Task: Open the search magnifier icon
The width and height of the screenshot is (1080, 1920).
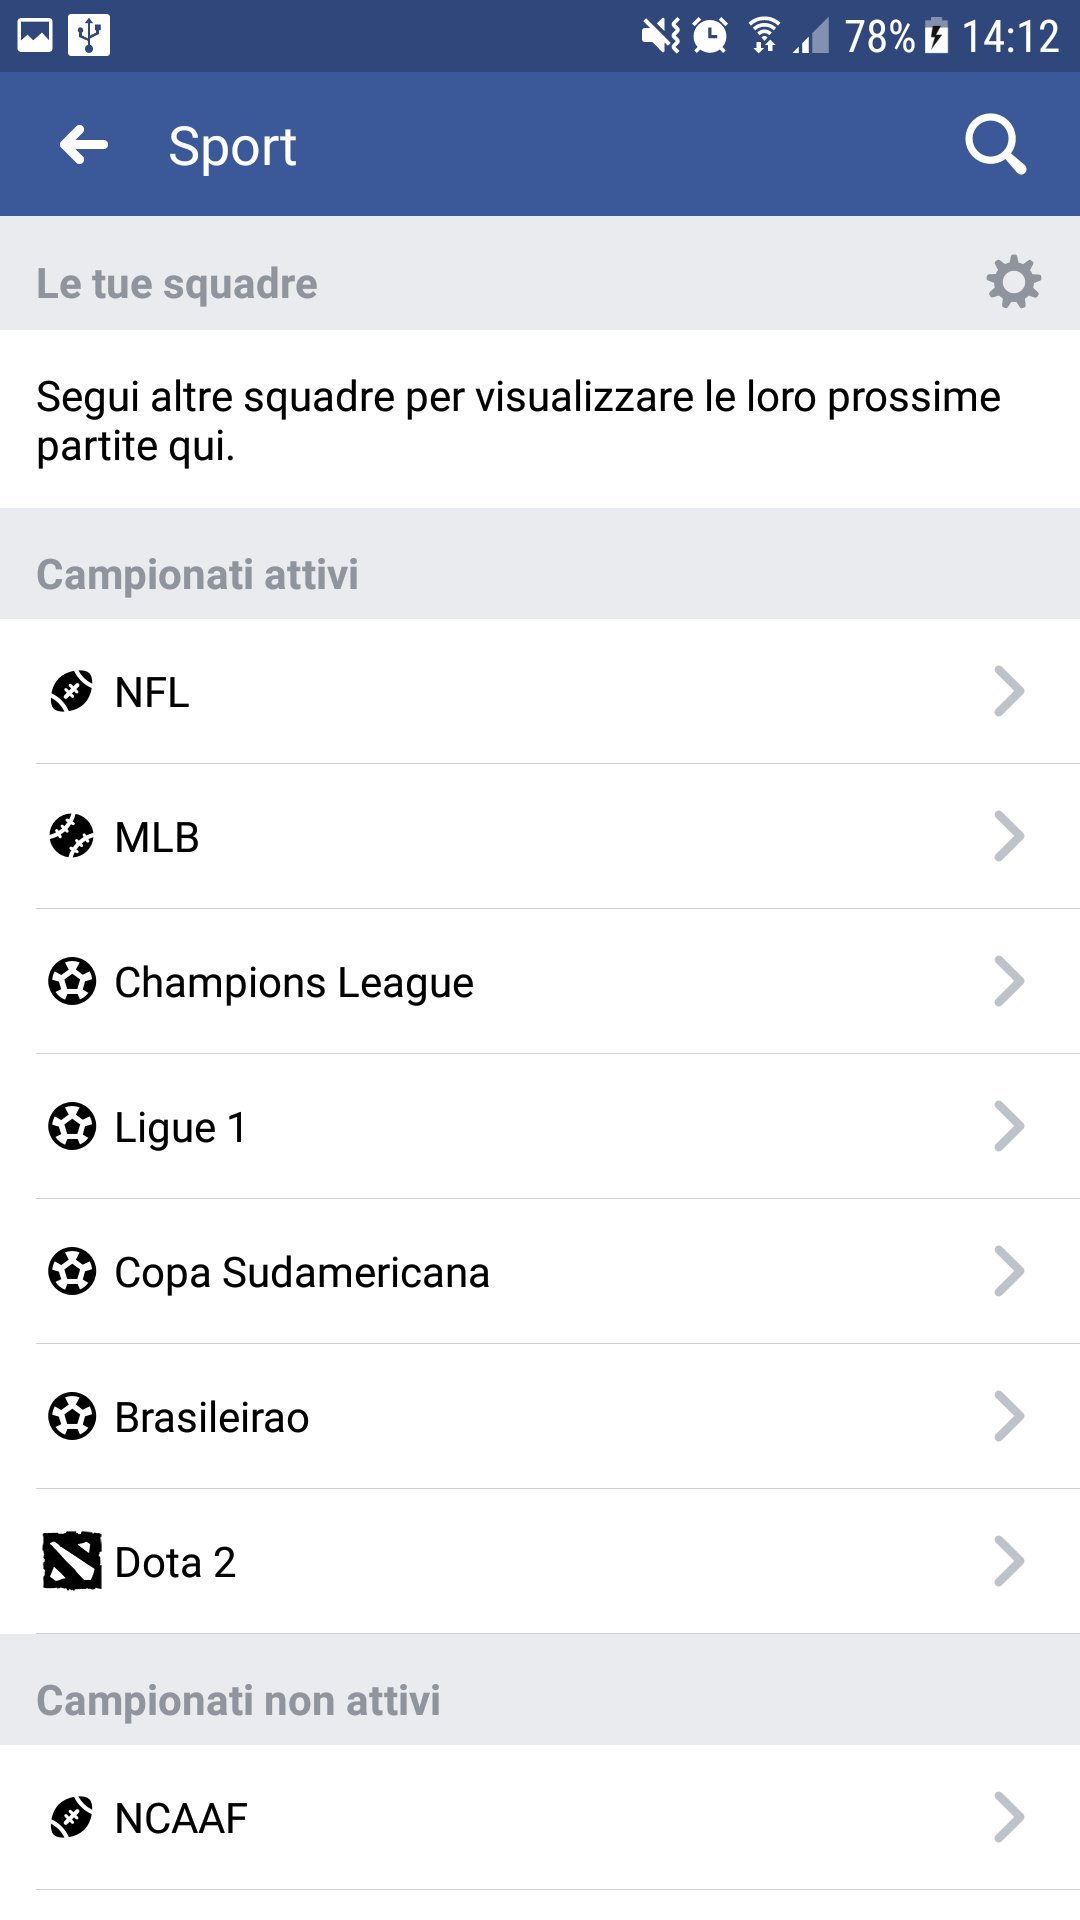Action: 995,146
